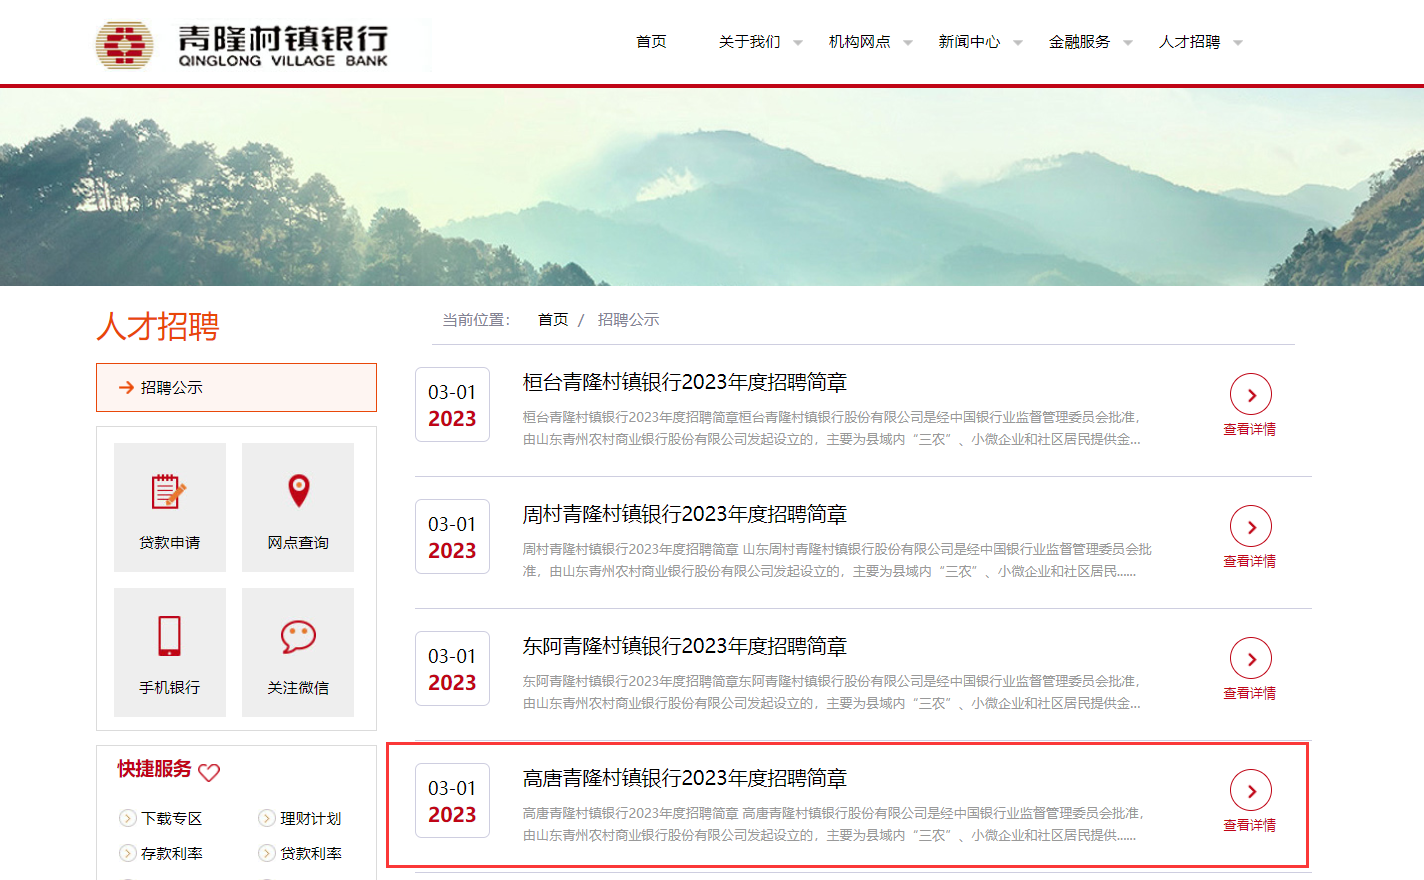Click the heart icon beside 快捷服务
This screenshot has width=1424, height=880.
(209, 772)
